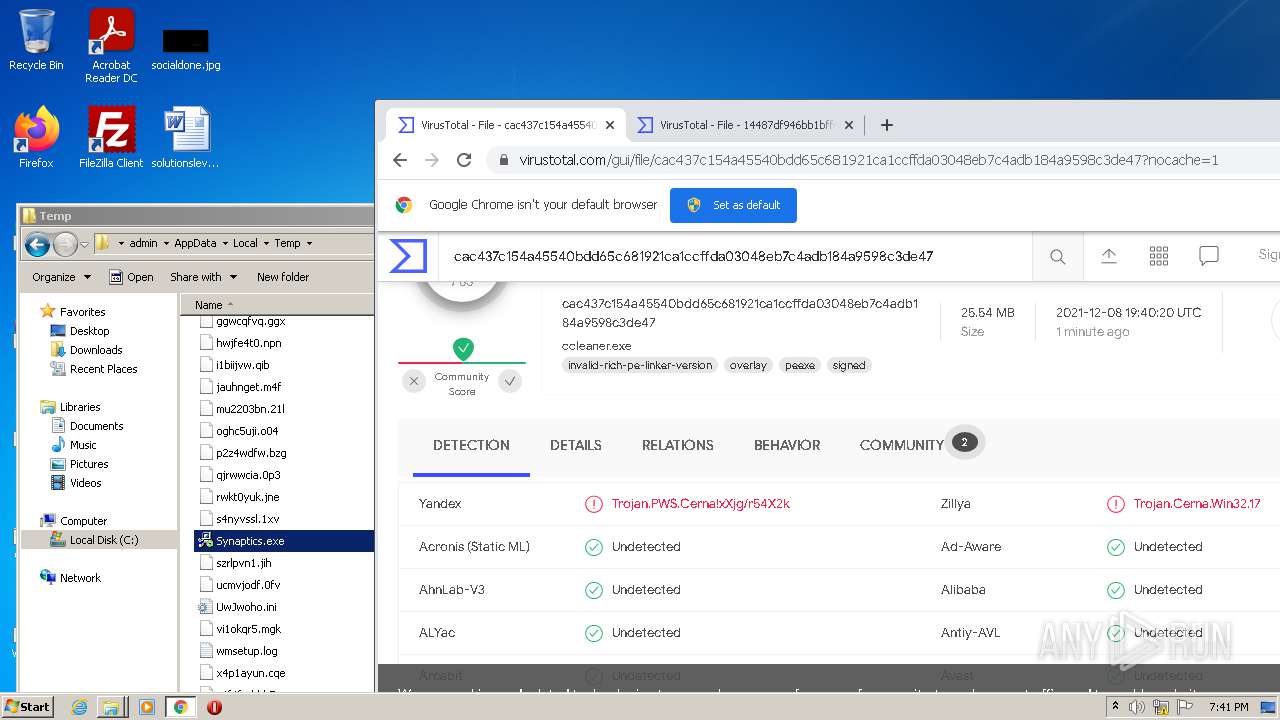Open the COMMUNITY tab
Screen dimensions: 1280x720
click(902, 446)
